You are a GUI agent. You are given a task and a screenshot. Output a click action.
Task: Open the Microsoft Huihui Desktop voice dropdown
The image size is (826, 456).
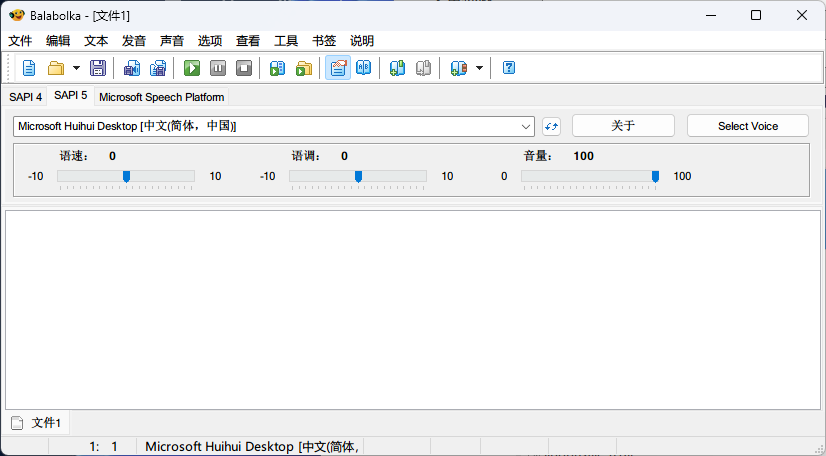pyautogui.click(x=274, y=126)
